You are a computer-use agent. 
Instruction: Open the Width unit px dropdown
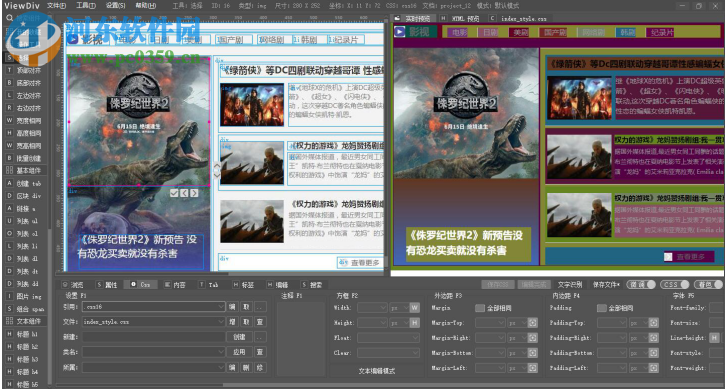coord(399,308)
